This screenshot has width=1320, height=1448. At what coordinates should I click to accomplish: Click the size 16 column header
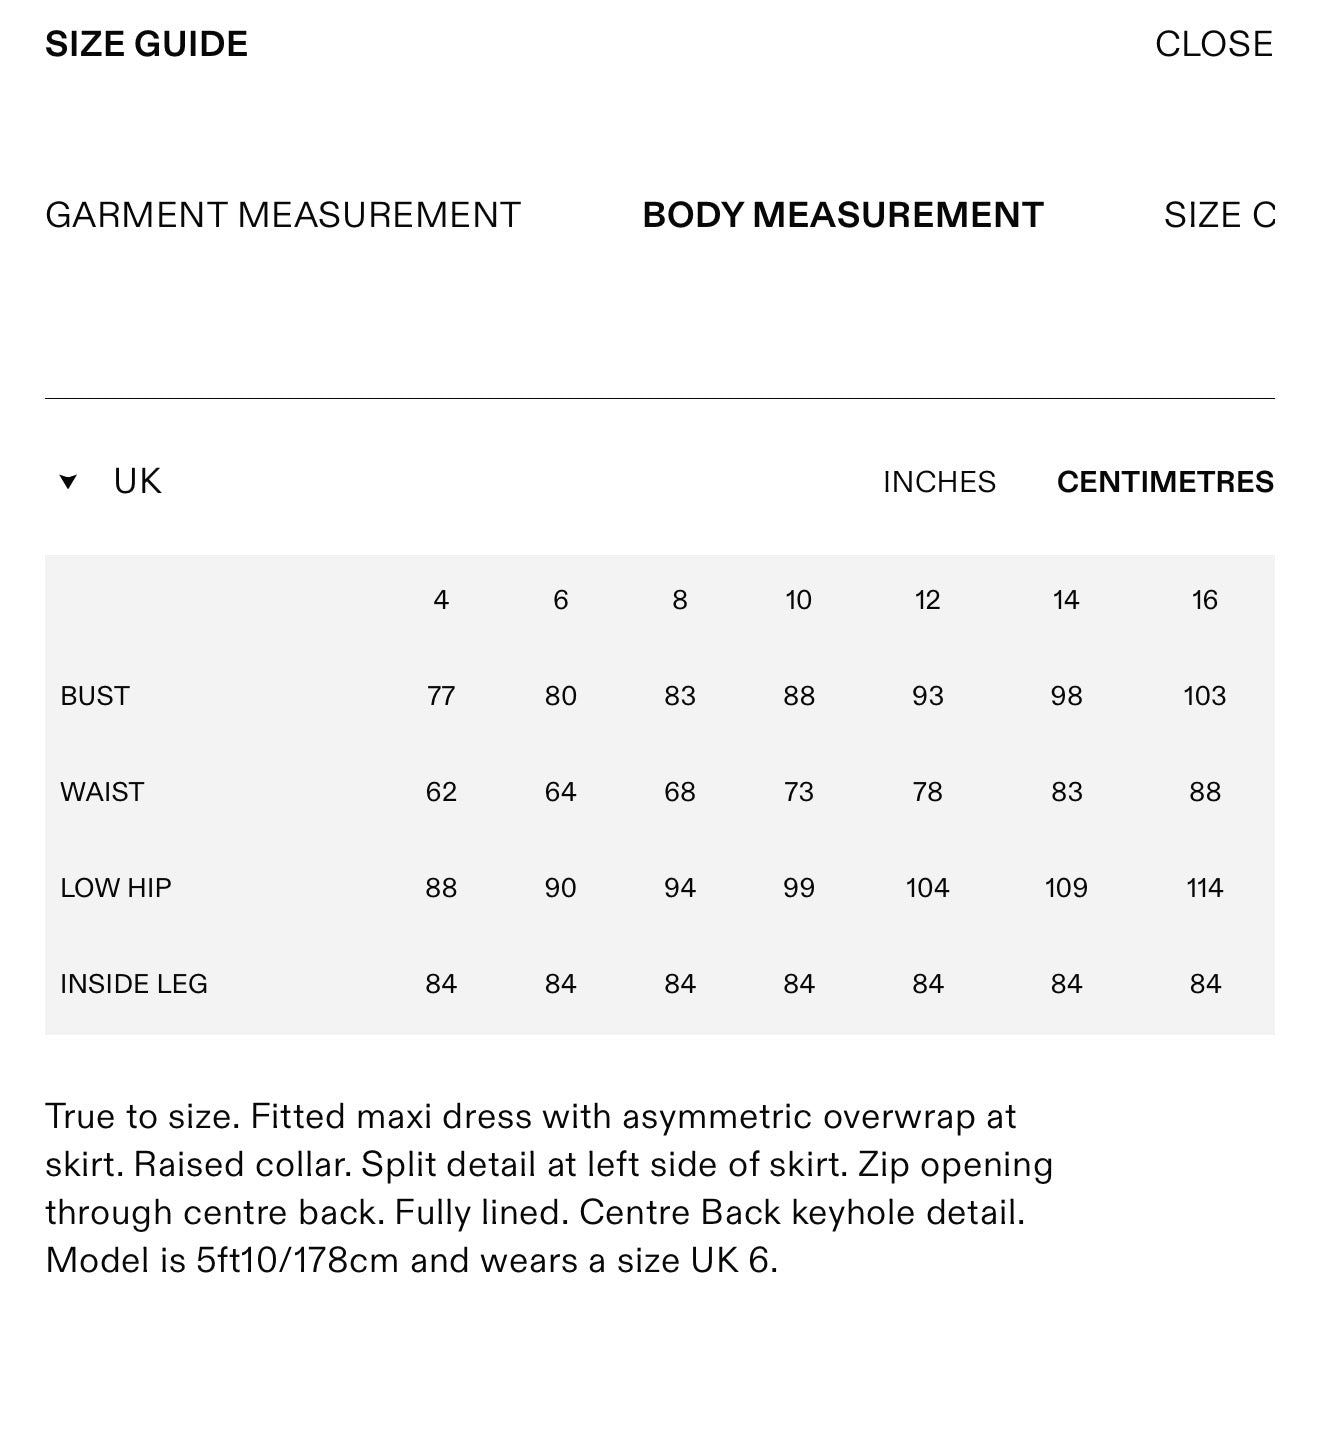[x=1204, y=600]
